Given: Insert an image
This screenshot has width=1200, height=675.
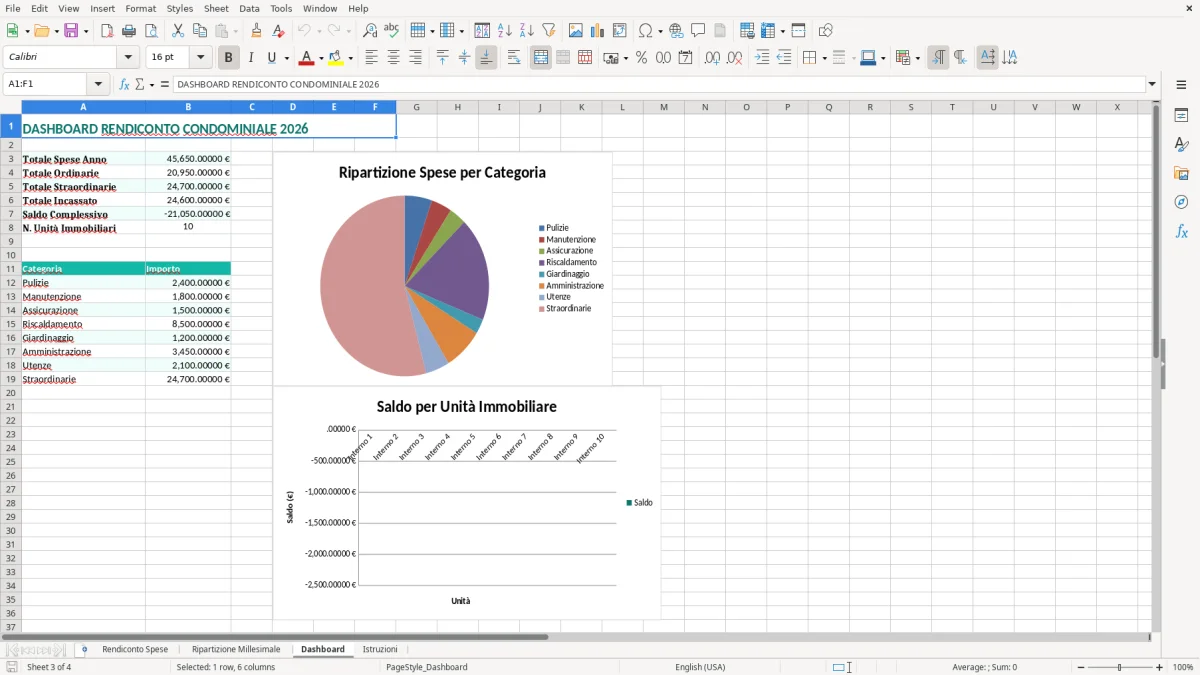Looking at the screenshot, I should [576, 31].
